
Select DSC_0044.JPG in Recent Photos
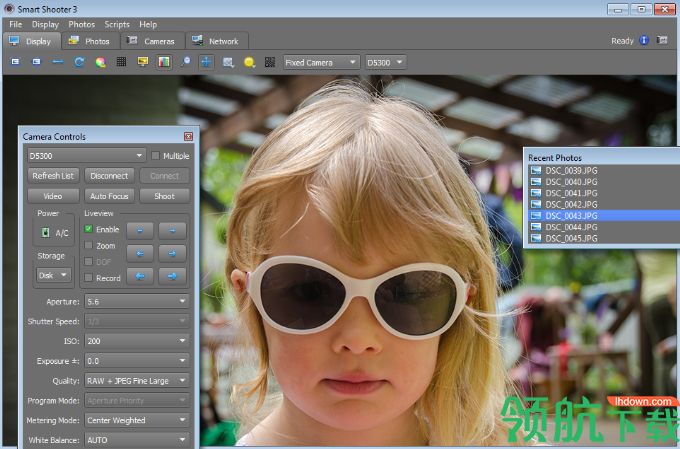coord(604,226)
